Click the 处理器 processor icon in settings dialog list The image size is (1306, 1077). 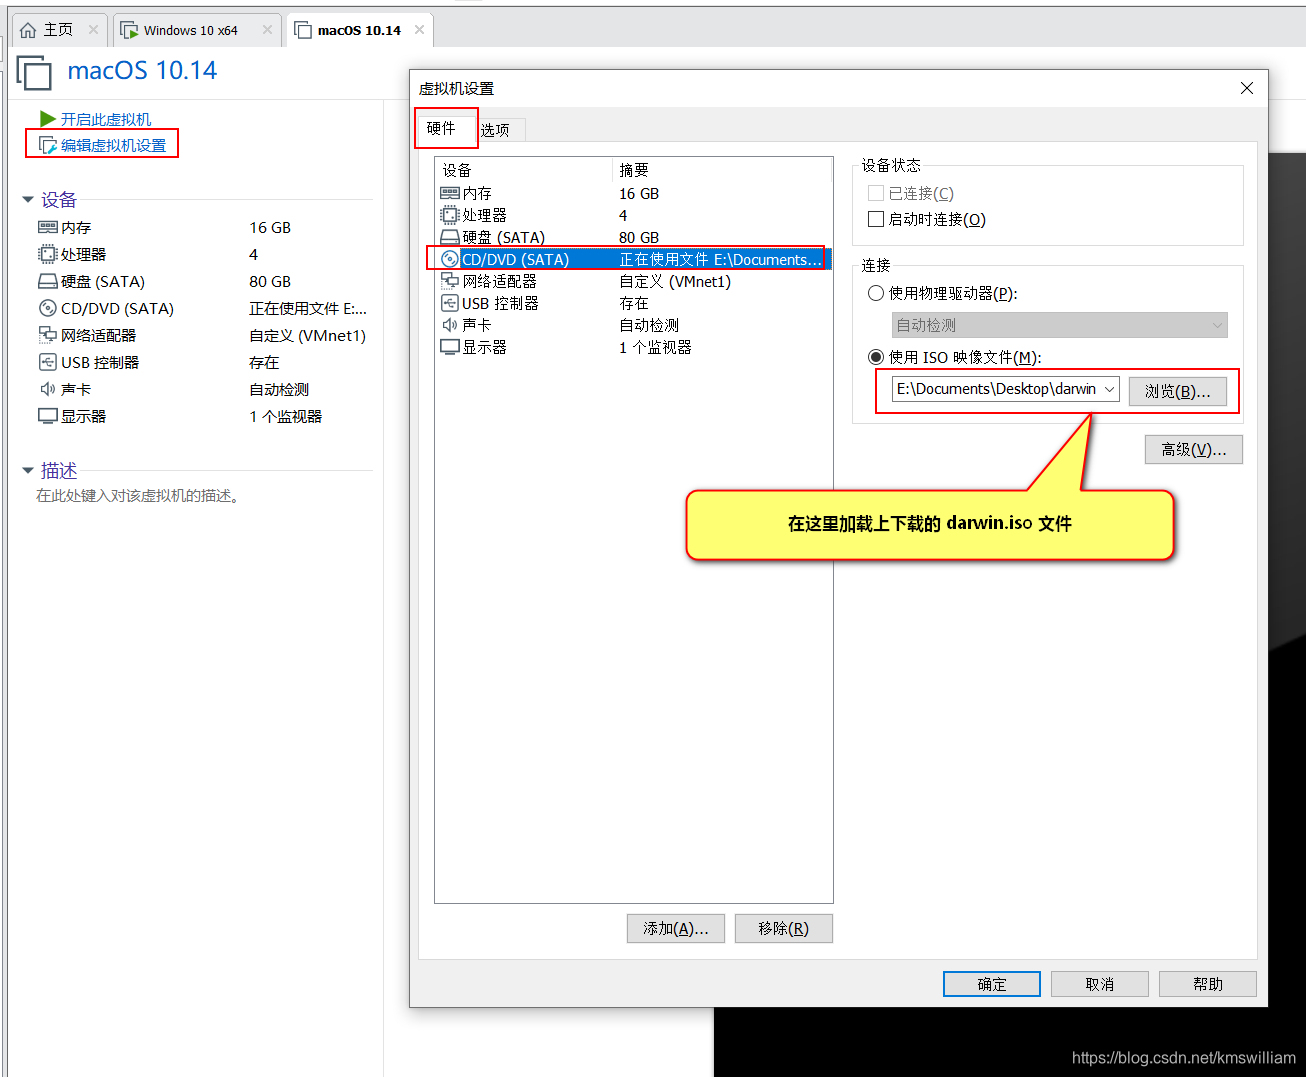450,215
